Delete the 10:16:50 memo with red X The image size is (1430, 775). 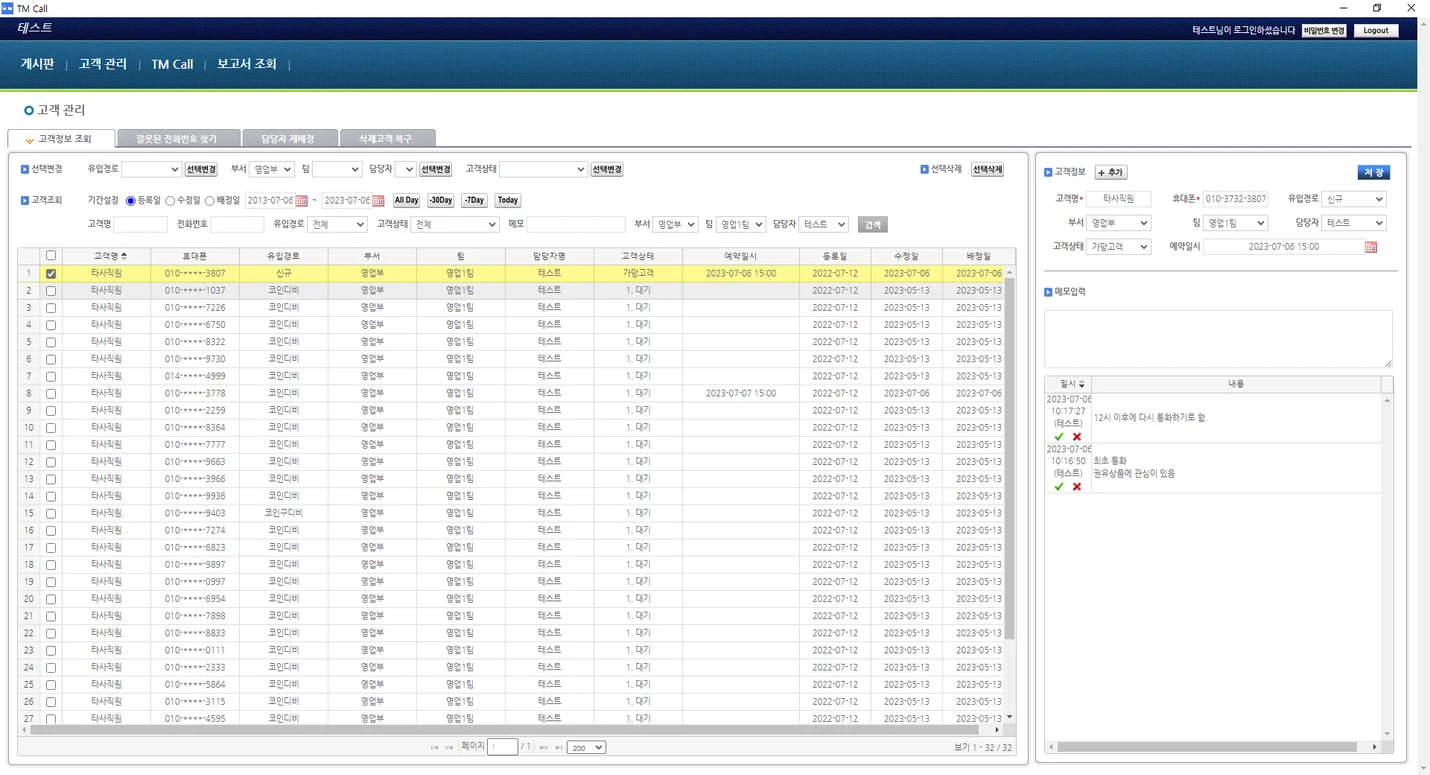1077,487
